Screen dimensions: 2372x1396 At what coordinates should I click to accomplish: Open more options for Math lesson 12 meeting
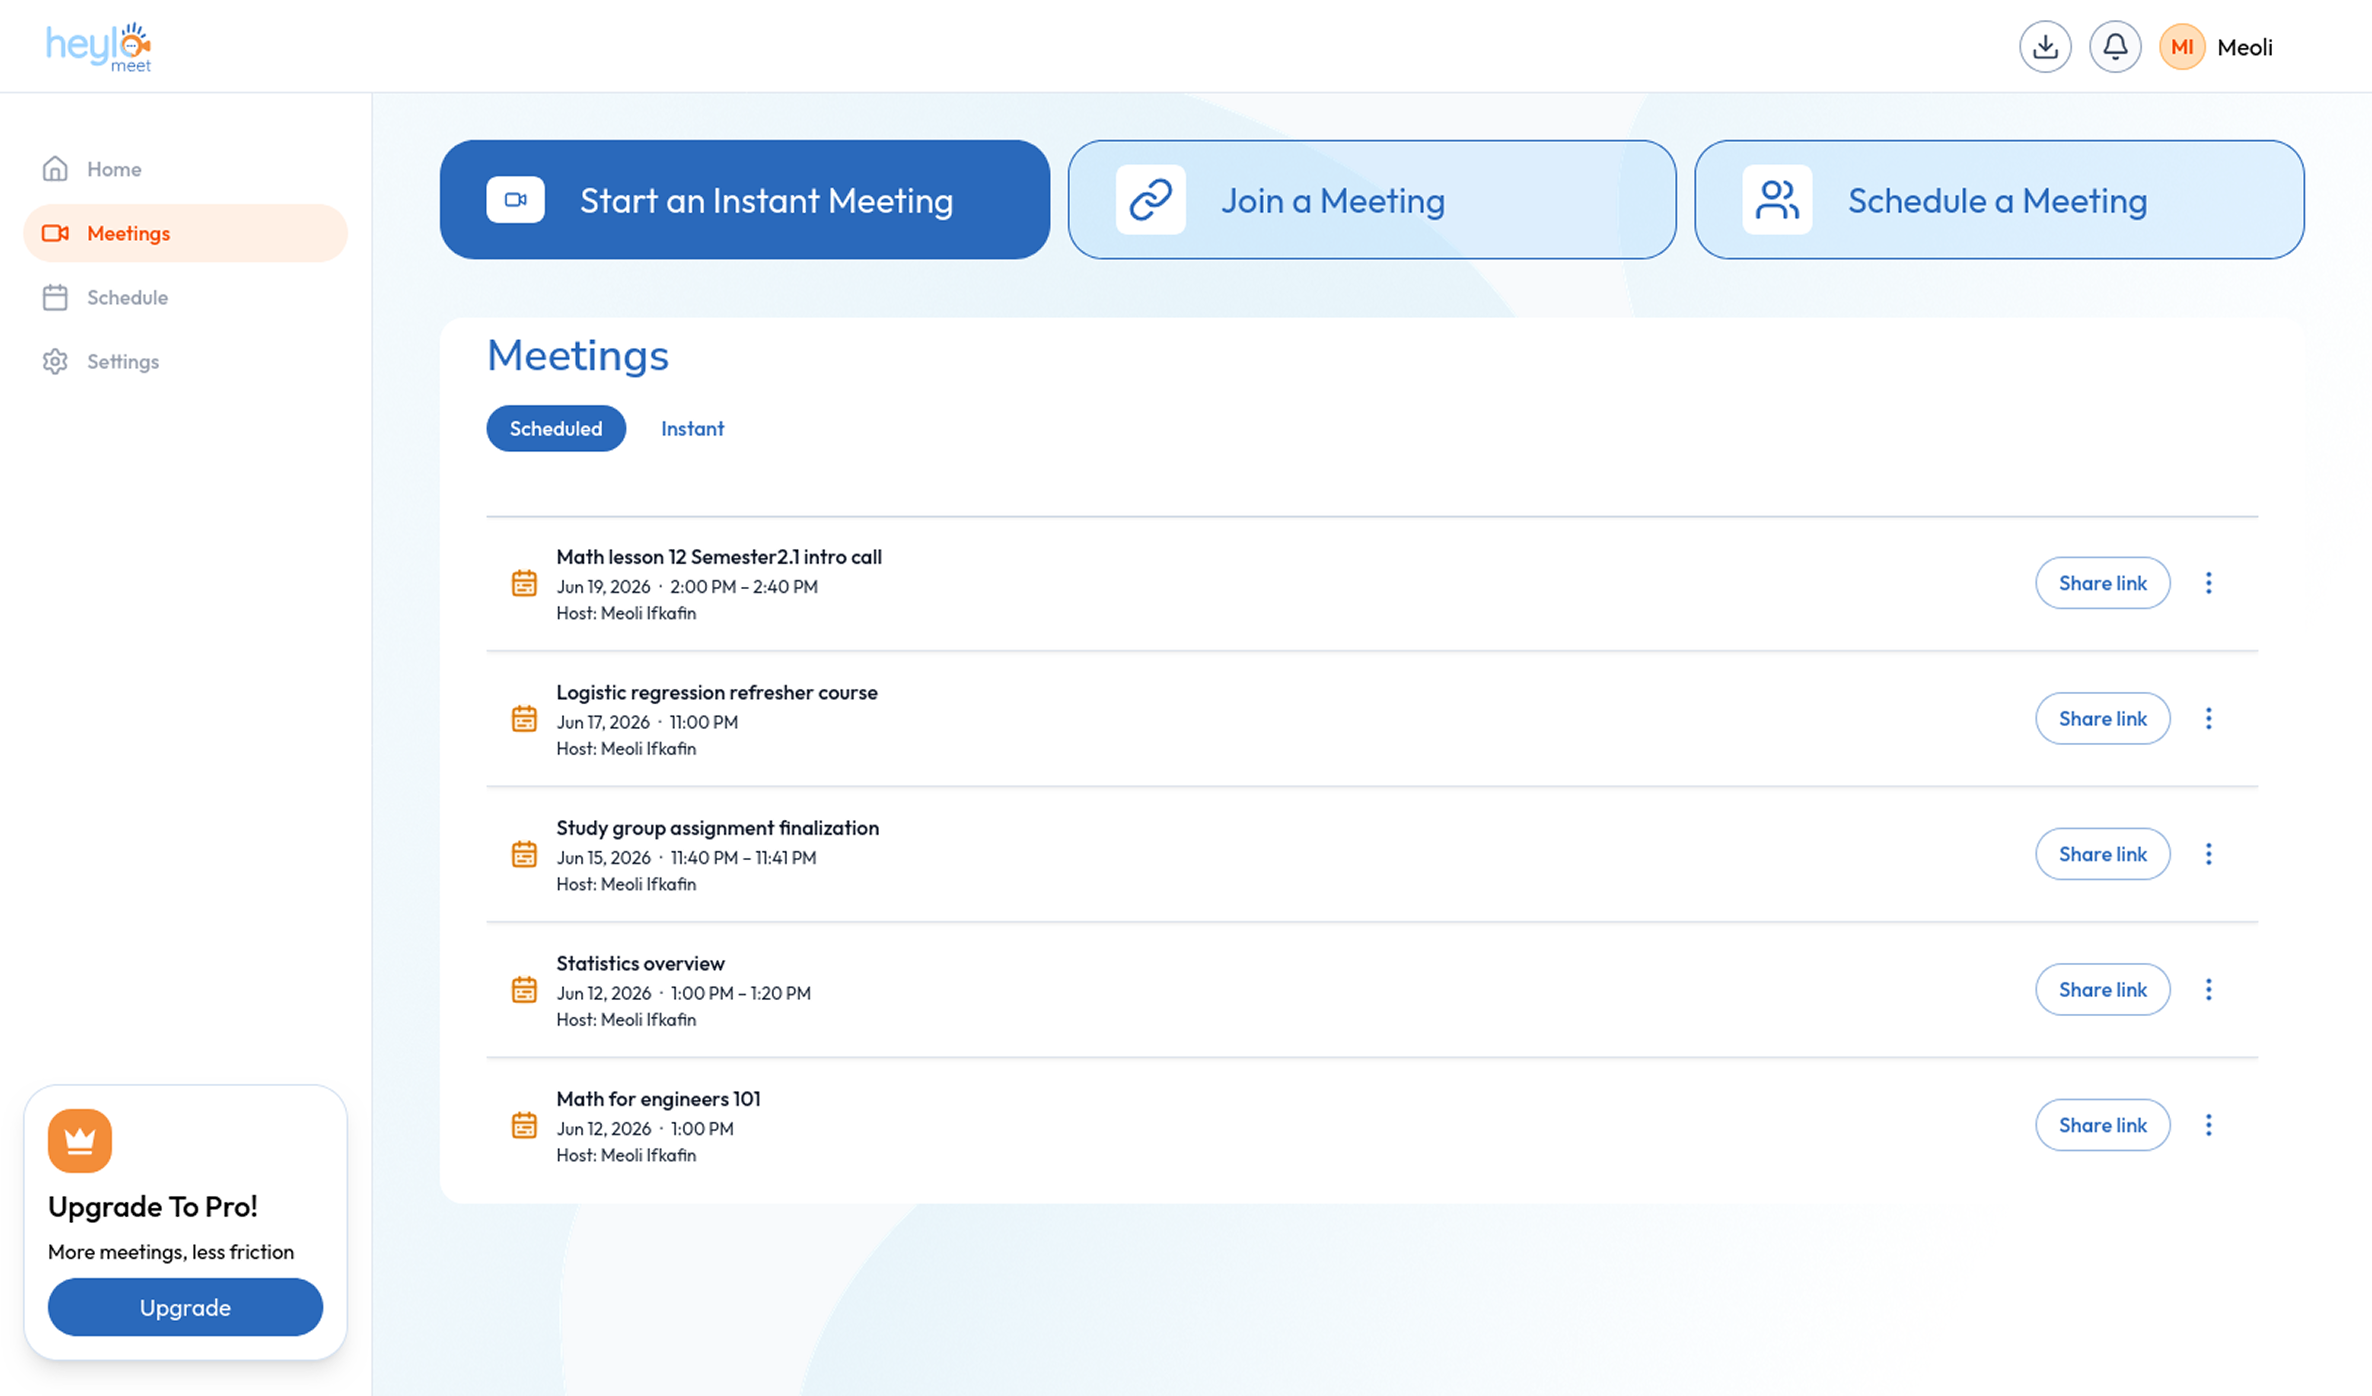[2209, 583]
